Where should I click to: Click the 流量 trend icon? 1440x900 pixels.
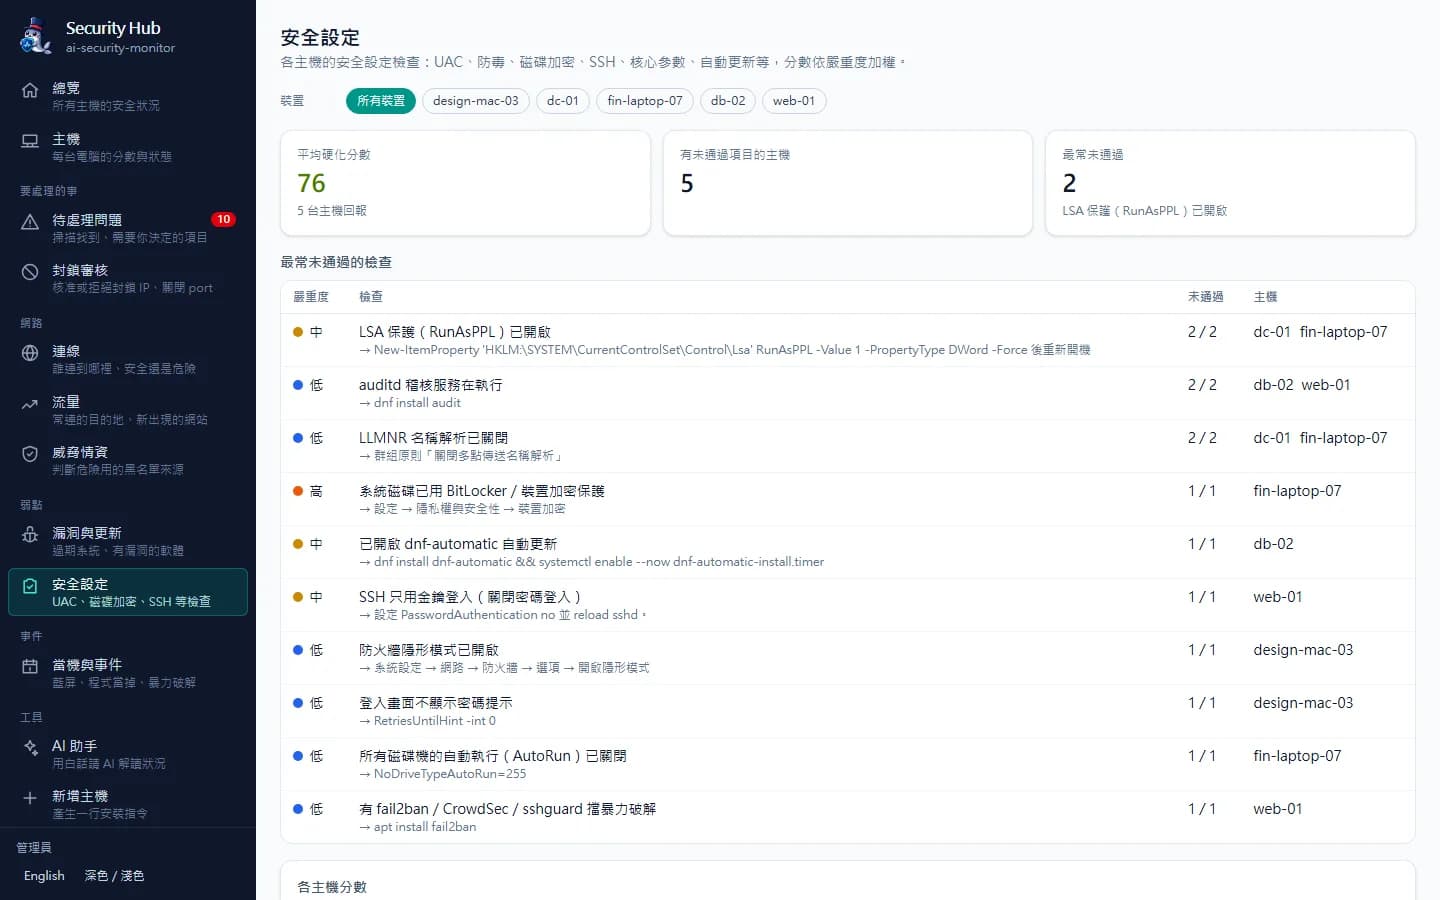30,404
